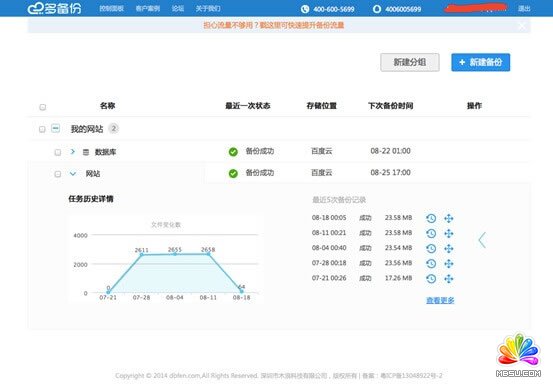The height and width of the screenshot is (387, 553).
Task: Click the chart point labeled 2655
Action: 175,254
